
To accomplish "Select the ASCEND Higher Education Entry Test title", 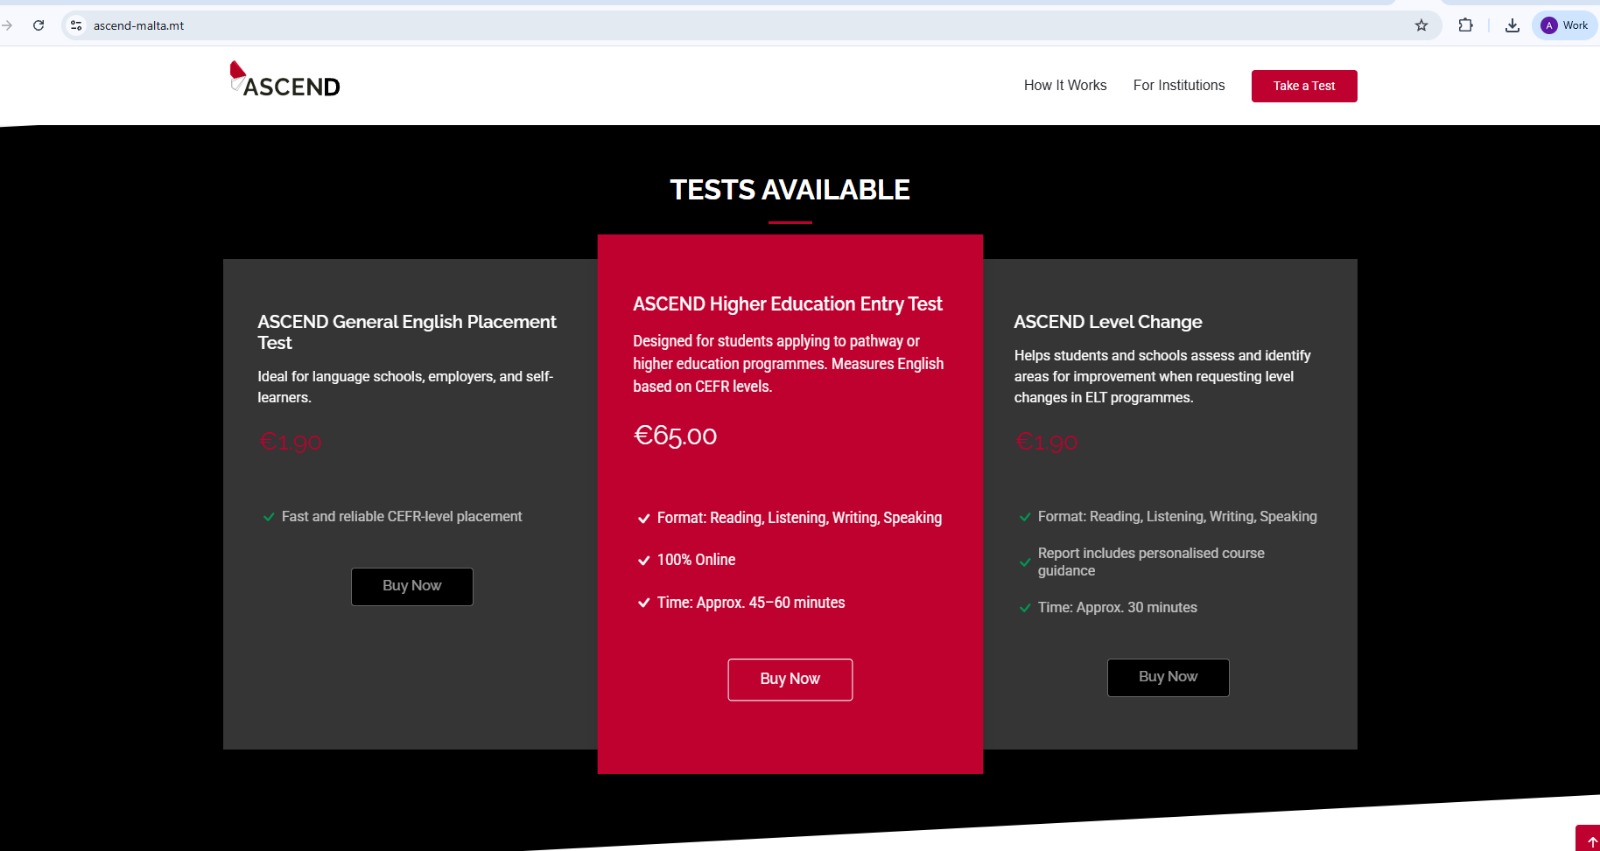I will 787,304.
